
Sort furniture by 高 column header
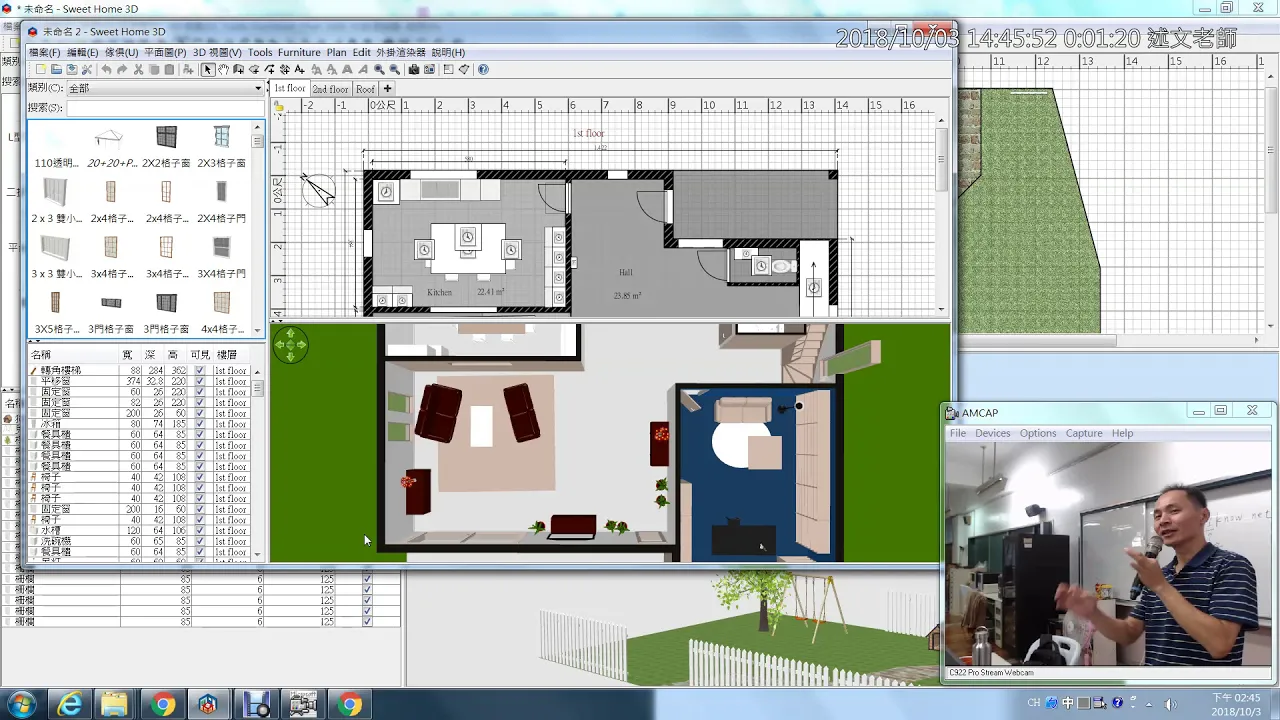pyautogui.click(x=173, y=355)
